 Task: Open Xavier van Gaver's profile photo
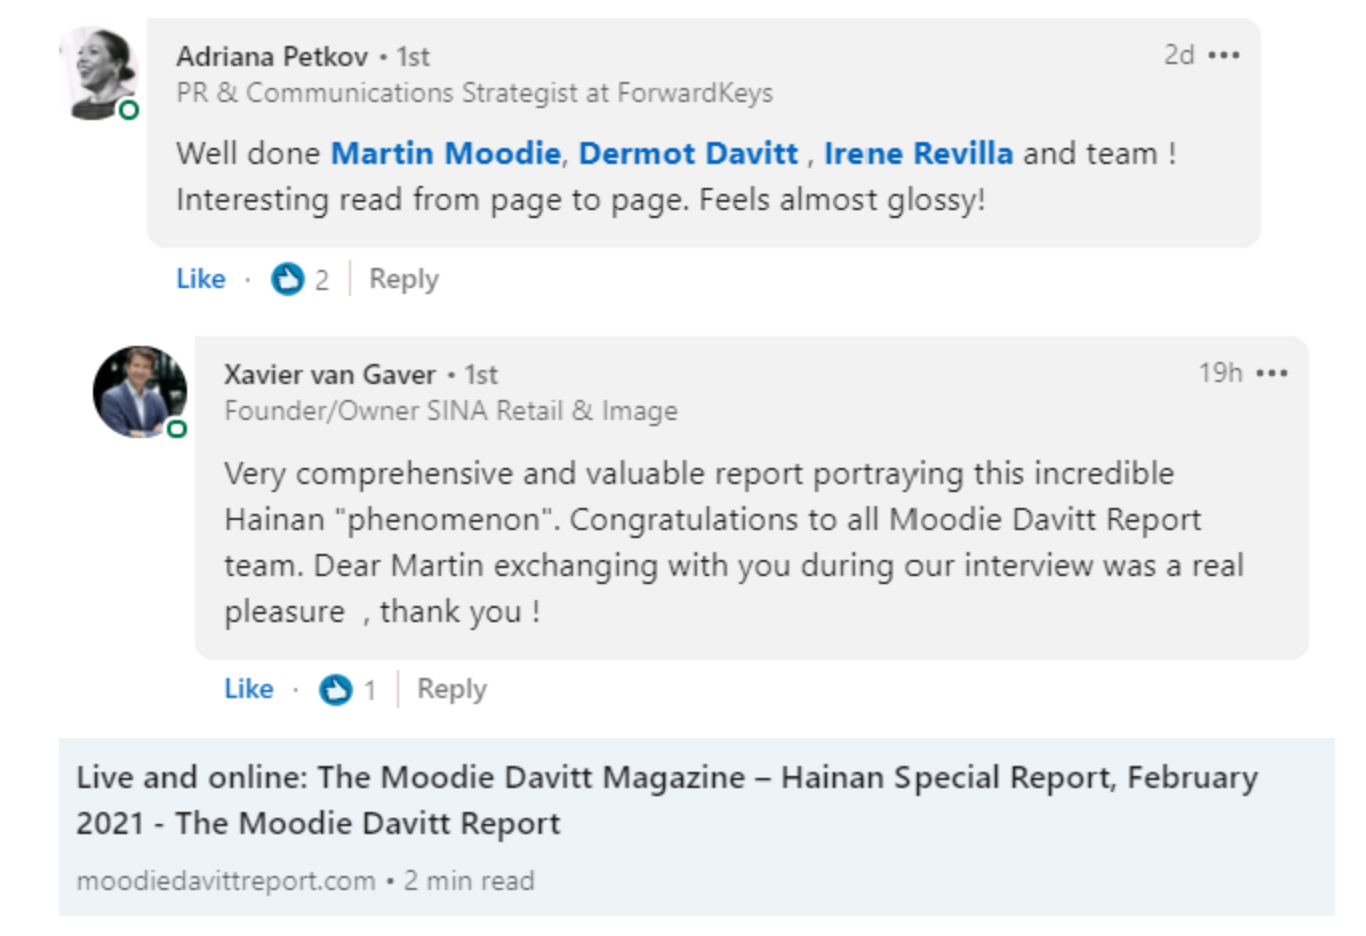tap(139, 391)
